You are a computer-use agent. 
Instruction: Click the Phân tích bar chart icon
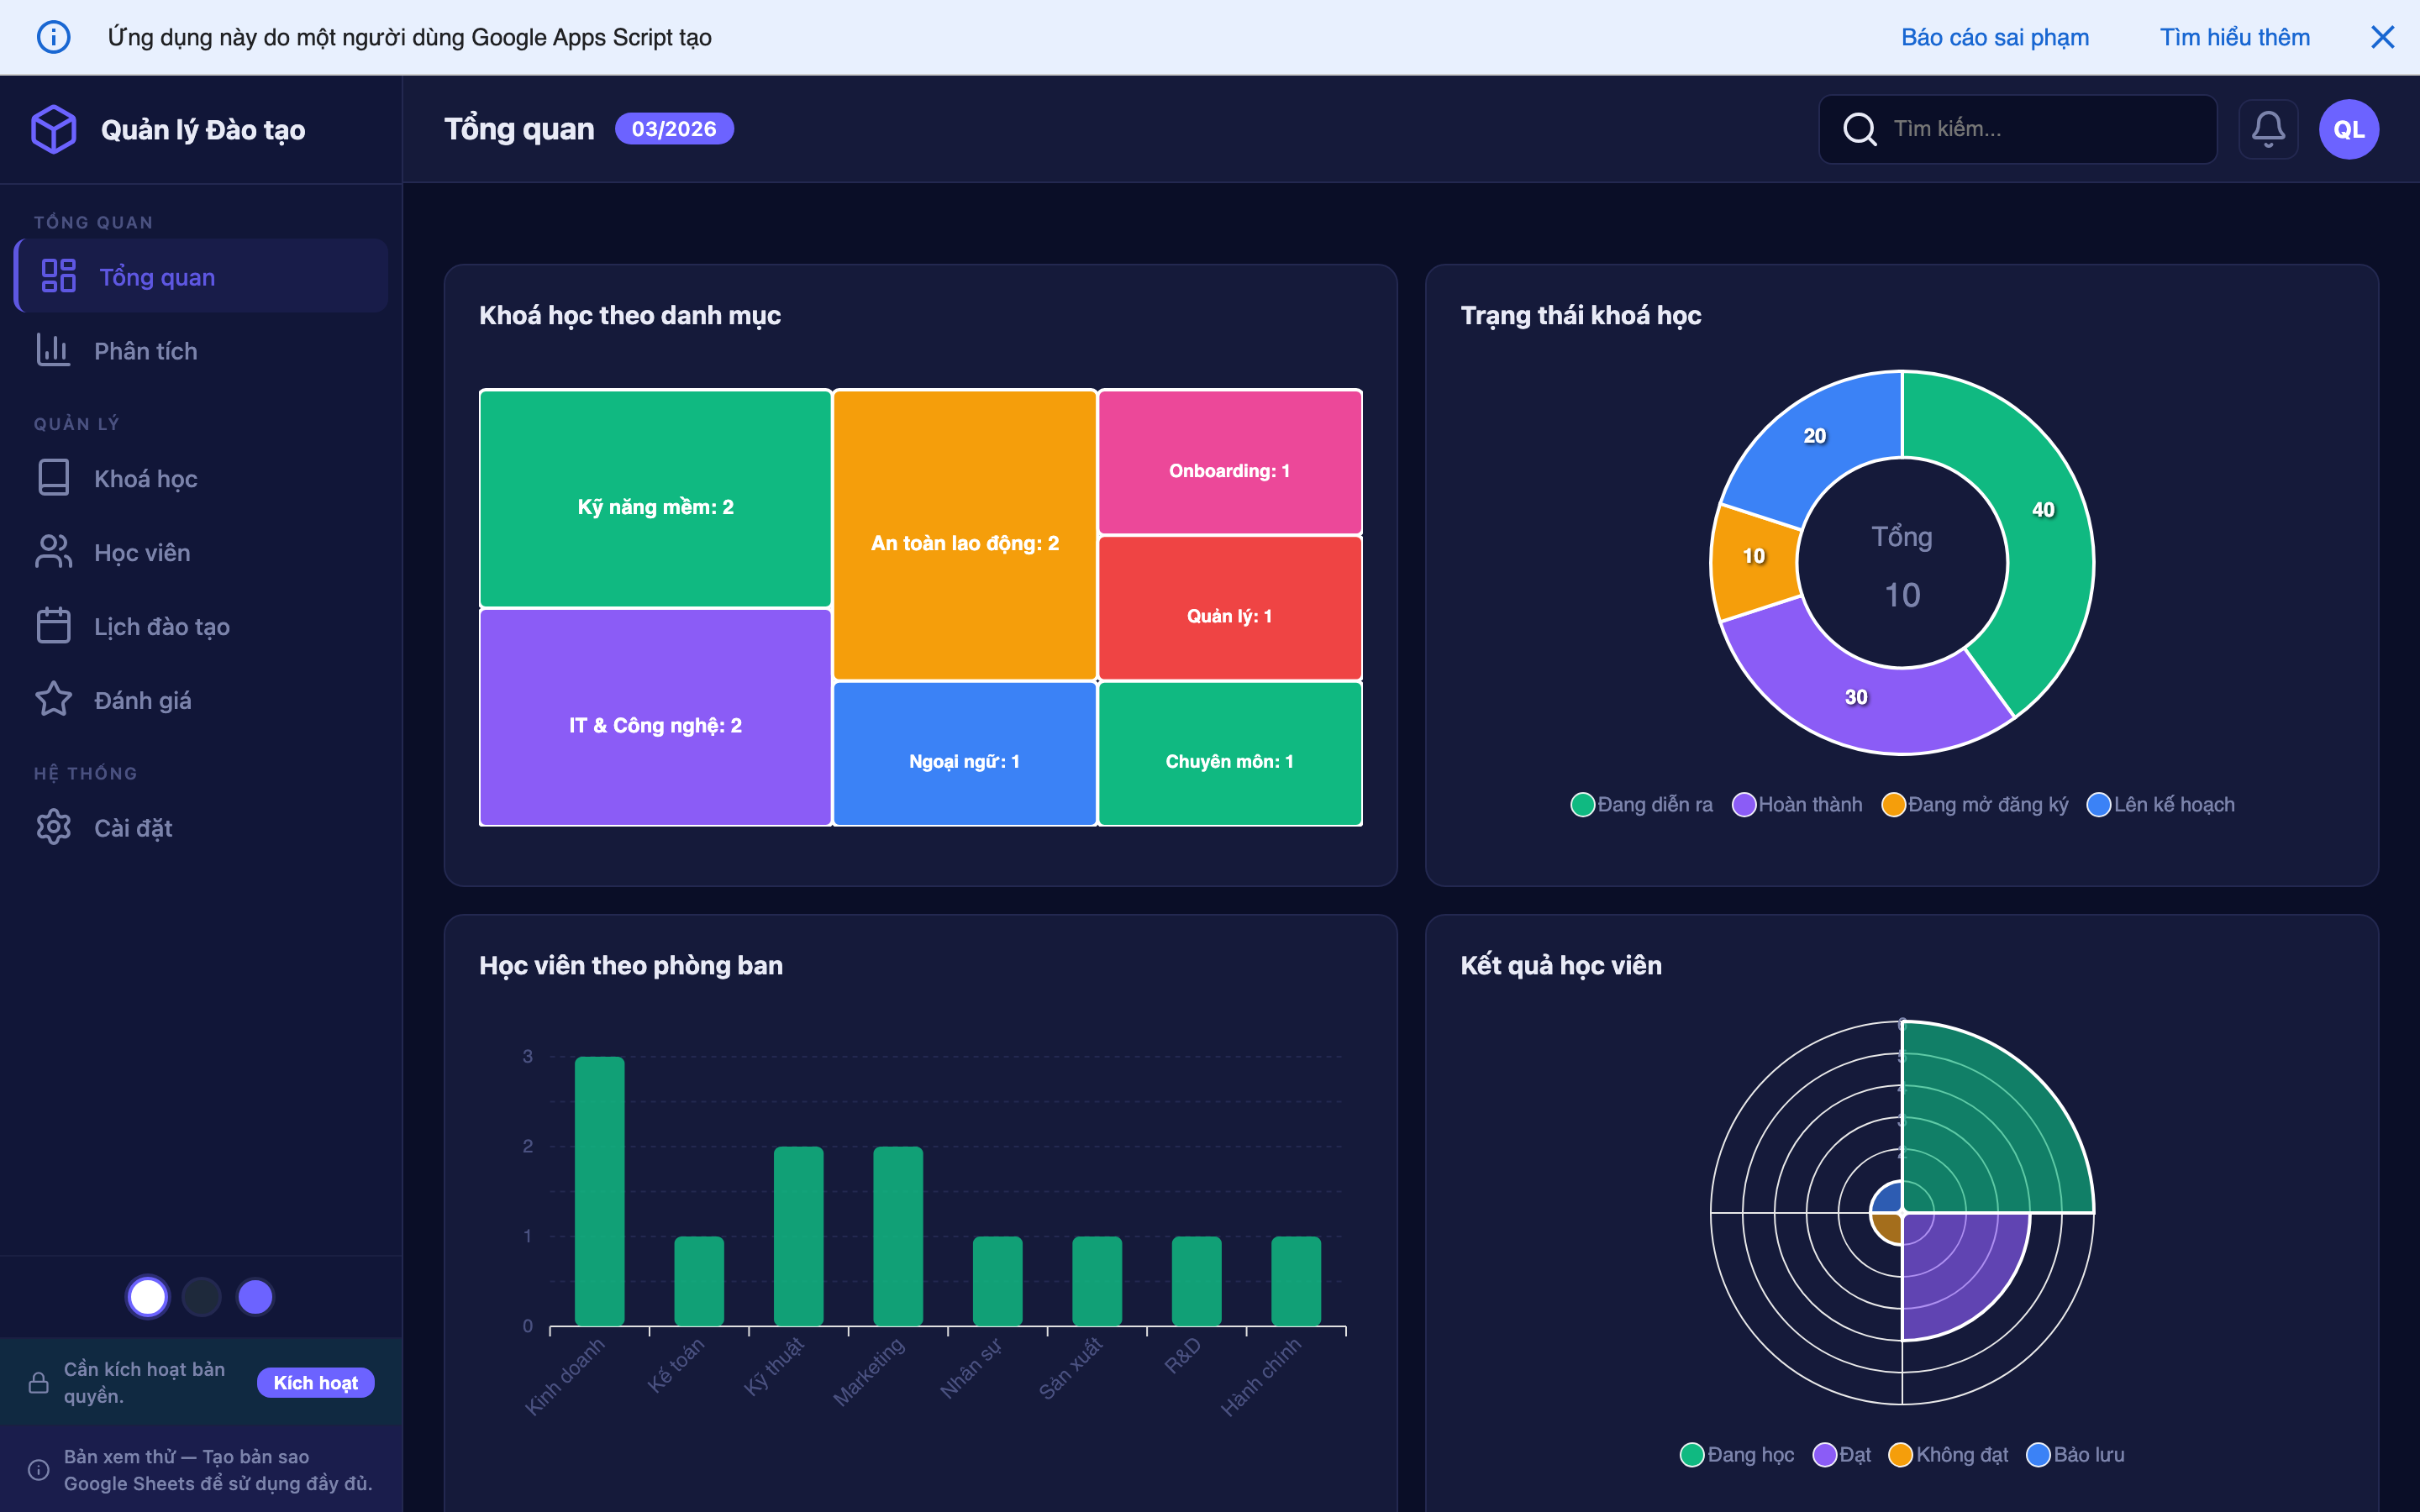pos(53,351)
